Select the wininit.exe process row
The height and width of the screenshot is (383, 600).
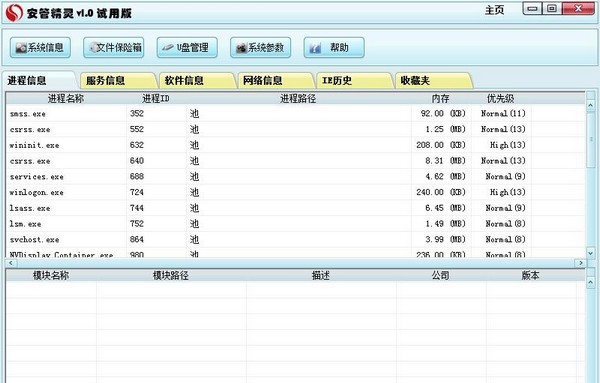tap(295, 145)
